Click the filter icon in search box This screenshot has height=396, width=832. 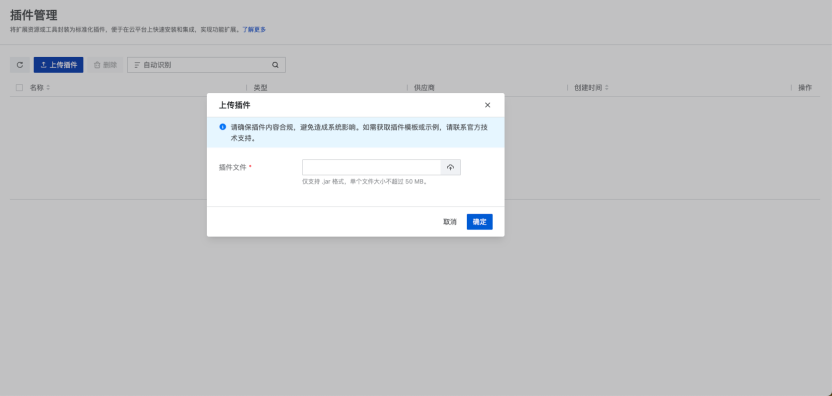tap(137, 65)
